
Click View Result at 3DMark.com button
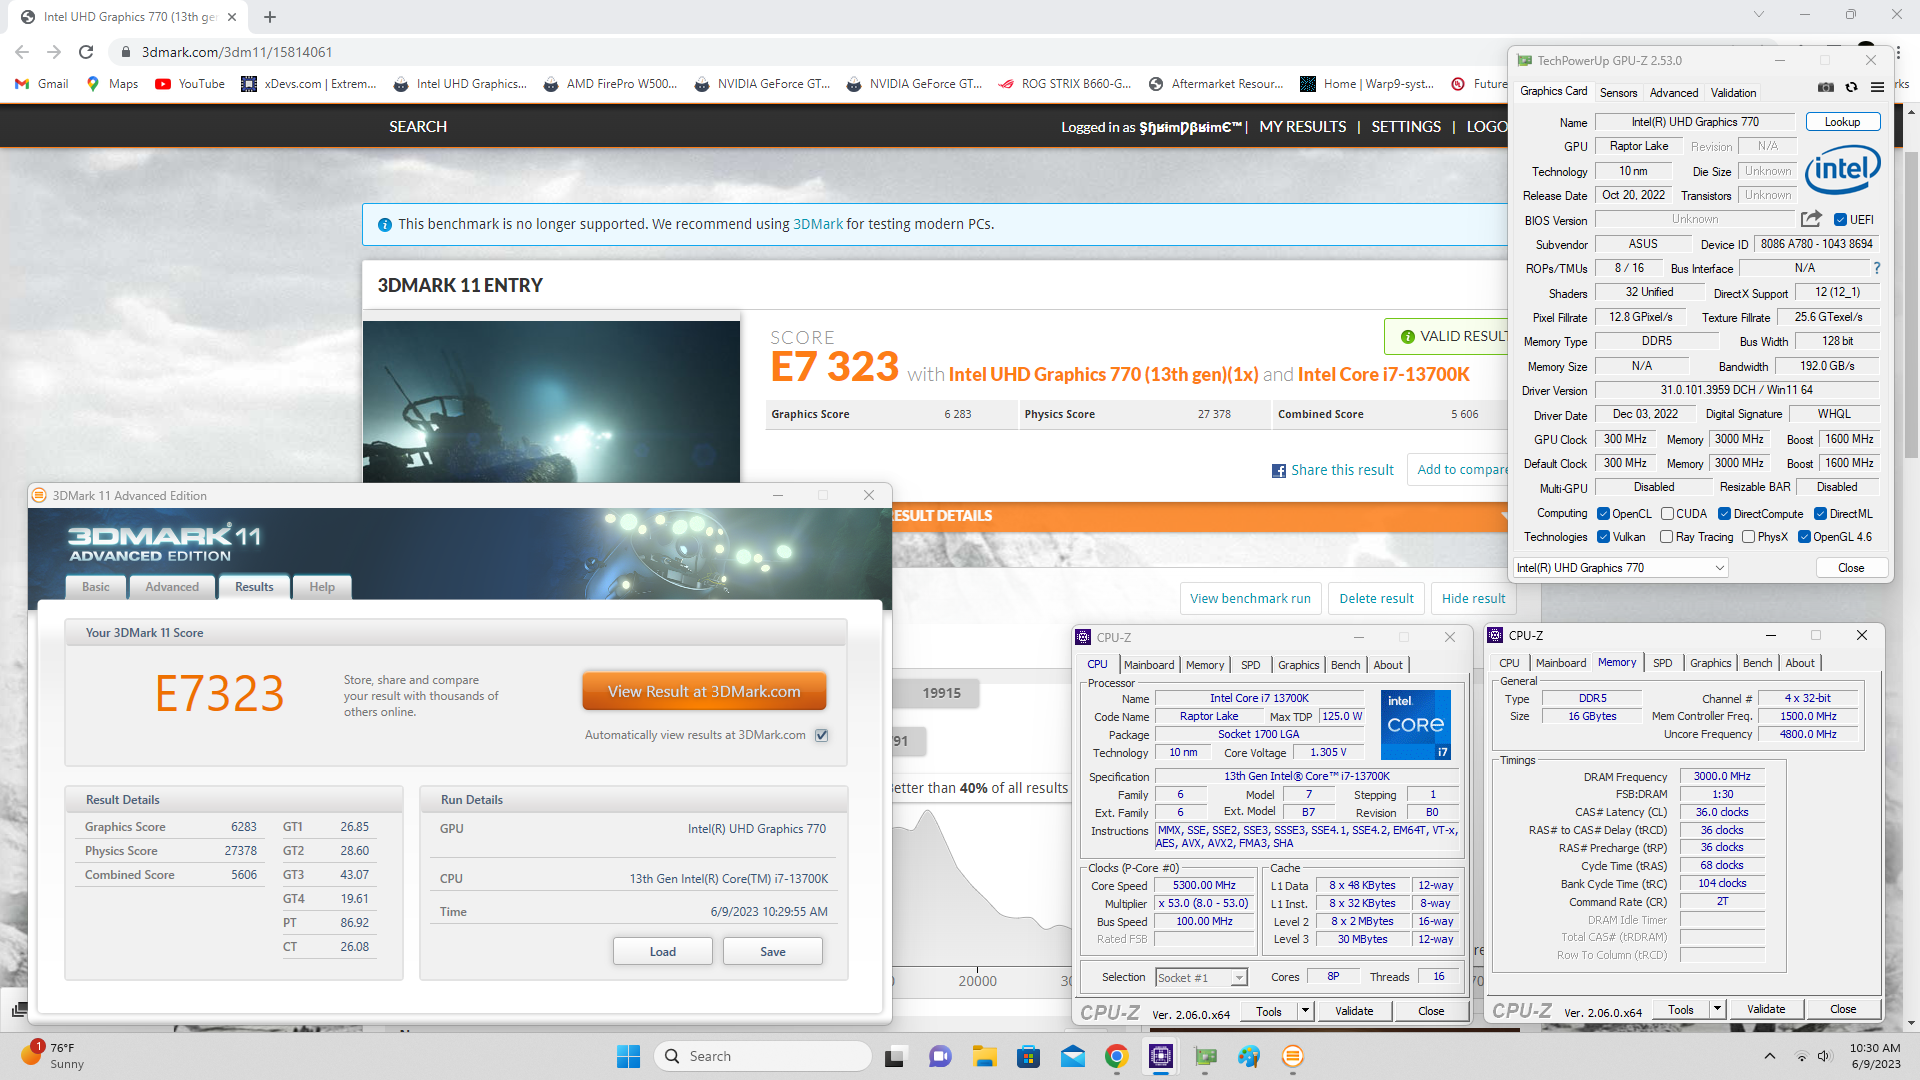[x=704, y=692]
